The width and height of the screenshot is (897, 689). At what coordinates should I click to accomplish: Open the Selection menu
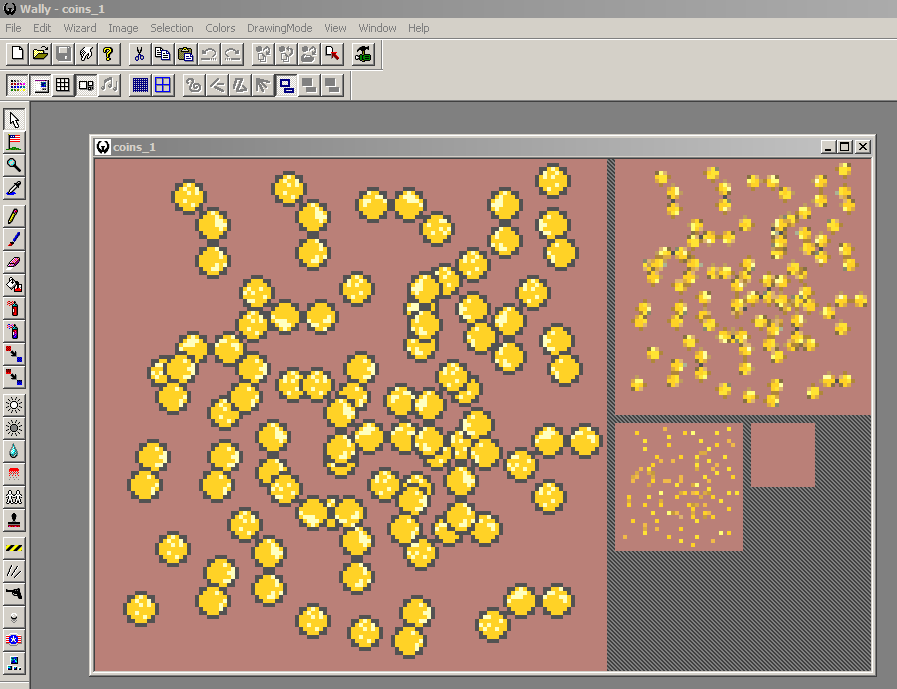(x=172, y=28)
